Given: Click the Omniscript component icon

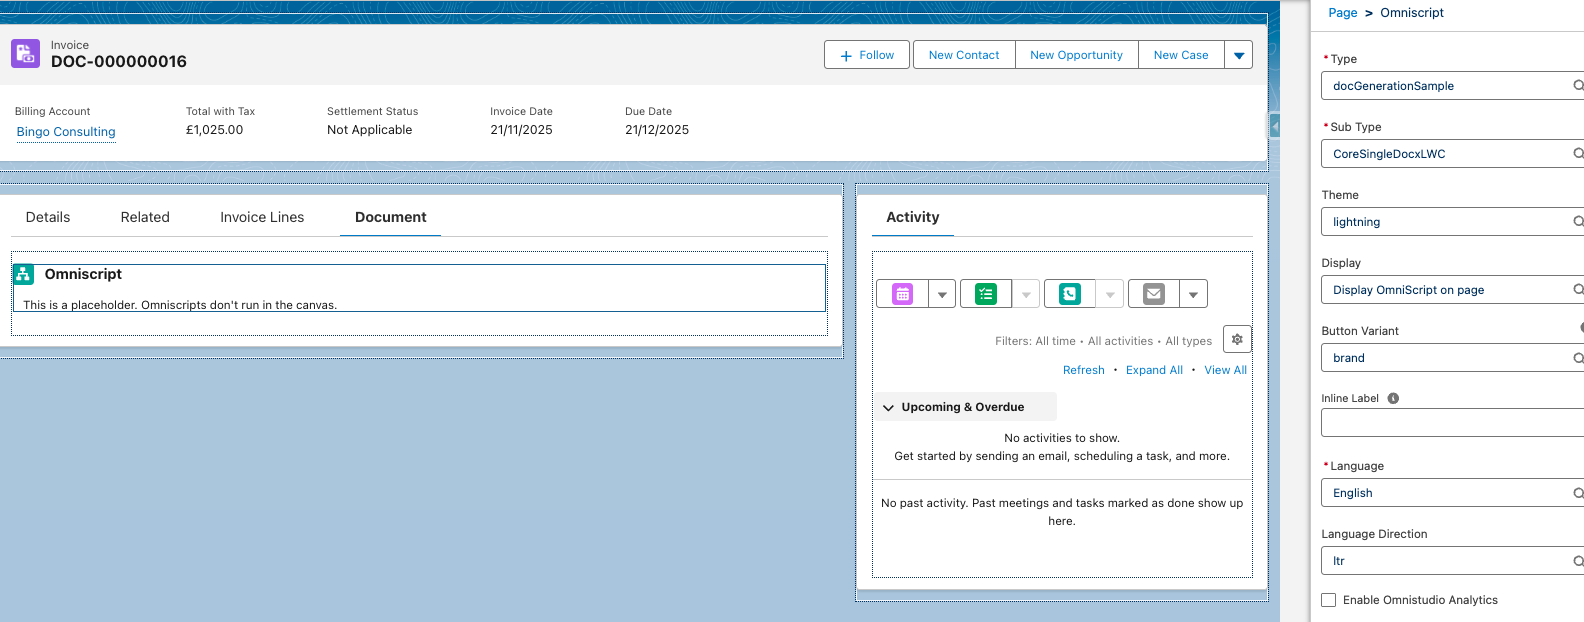Looking at the screenshot, I should 24,274.
